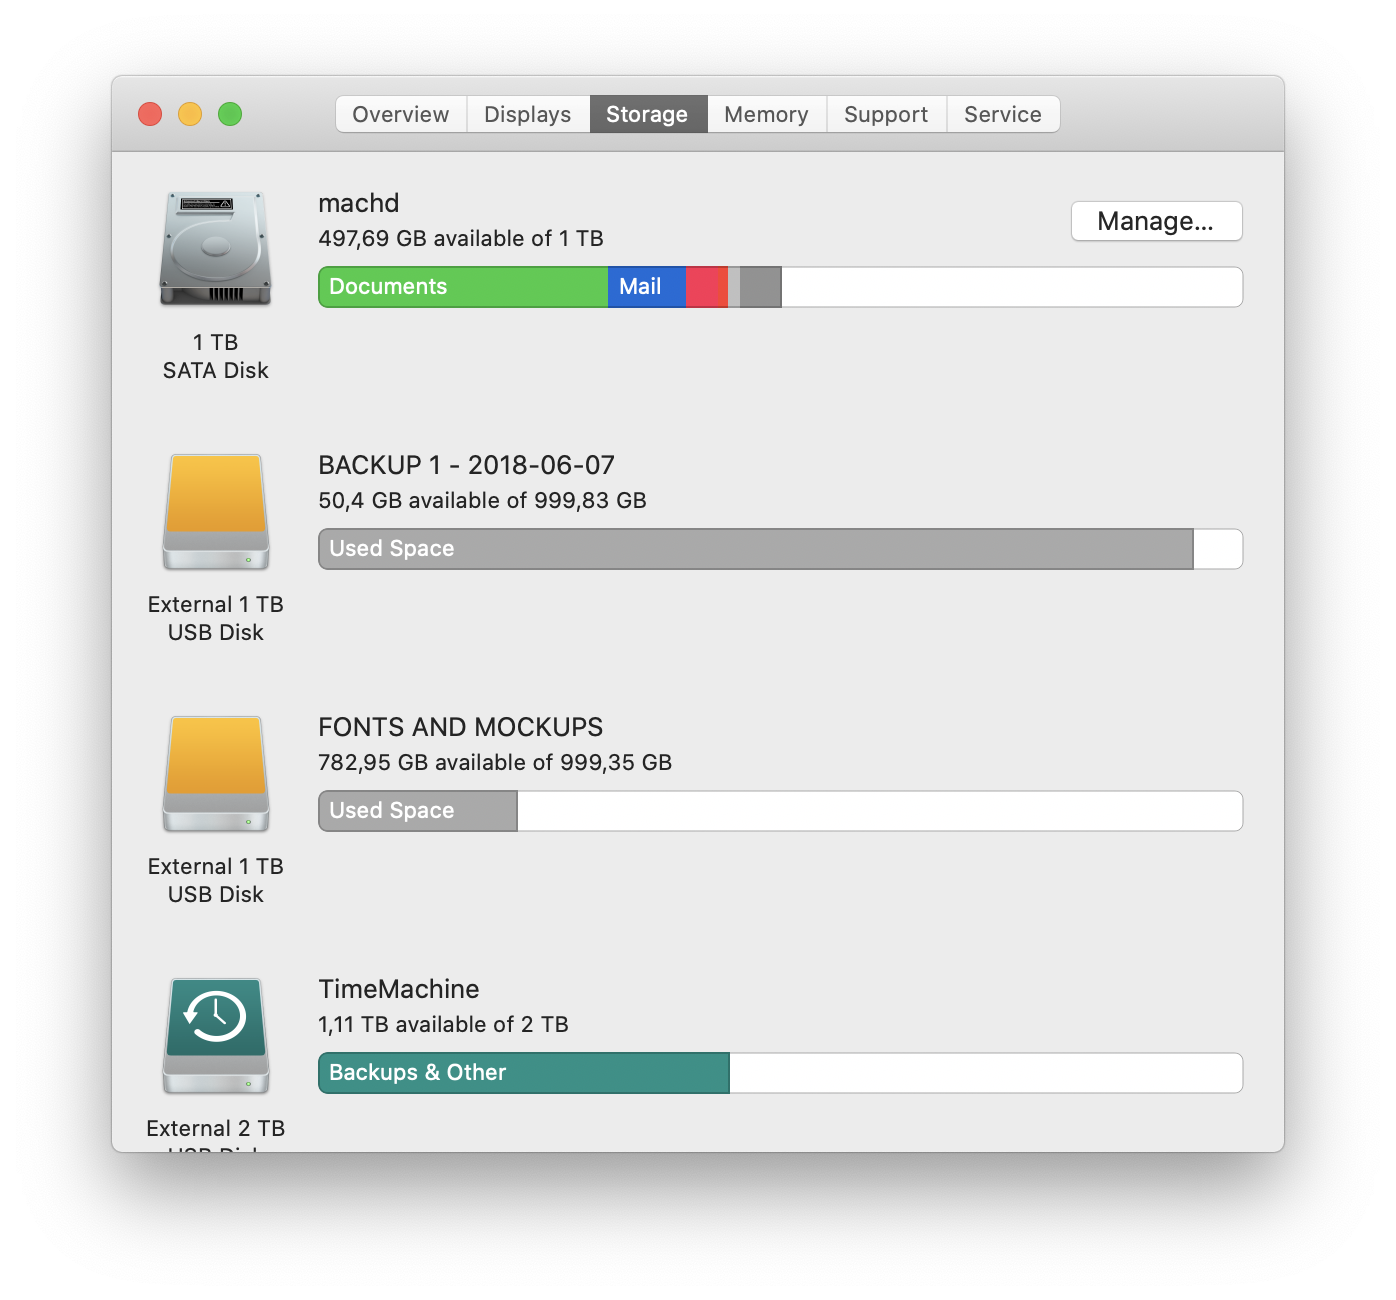The height and width of the screenshot is (1300, 1396).
Task: Open the Manage... storage button
Action: (1156, 221)
